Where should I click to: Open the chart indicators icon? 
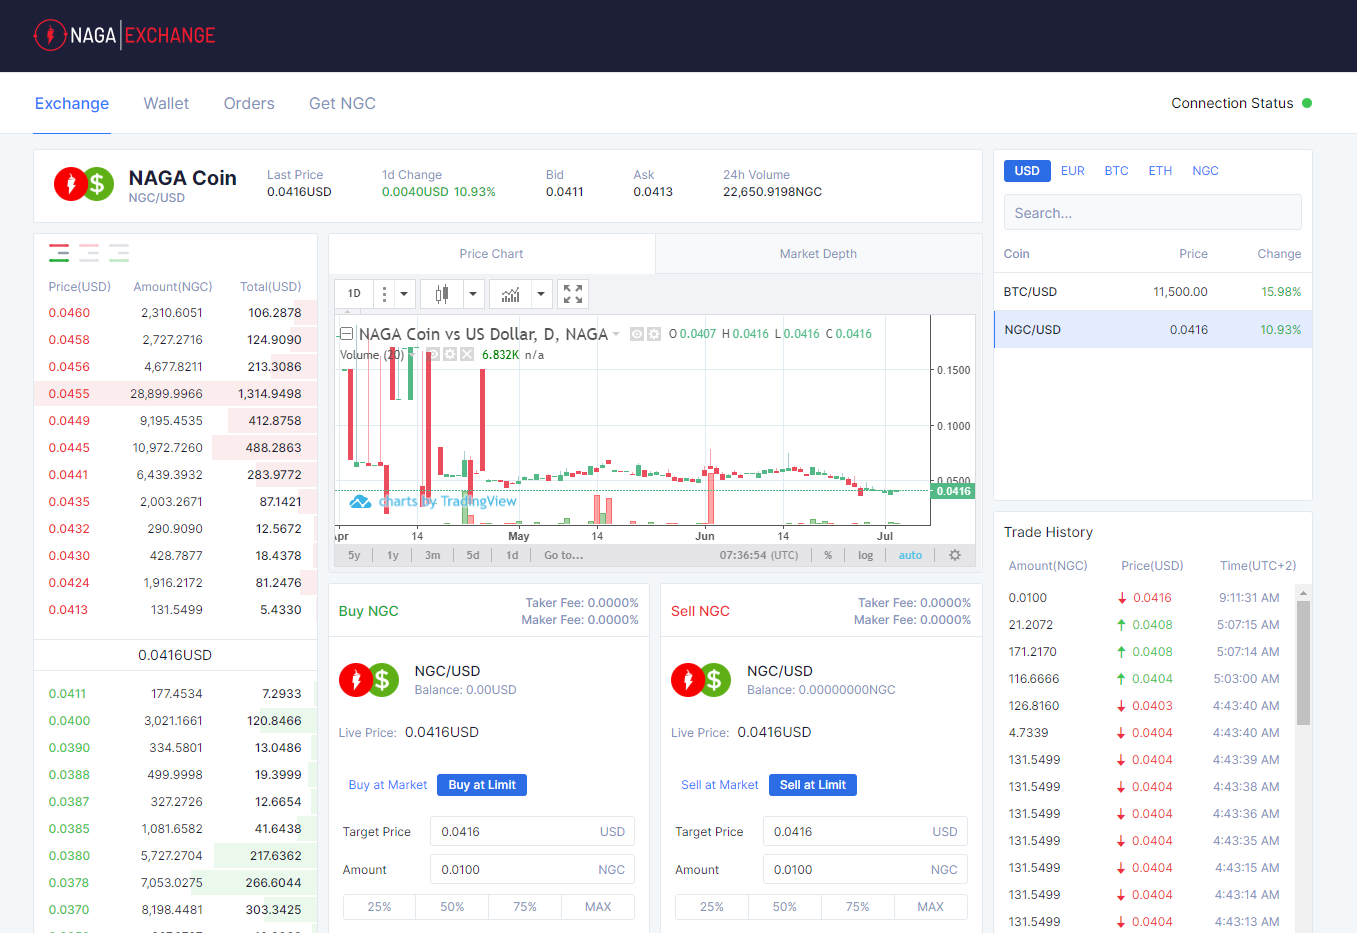click(x=510, y=294)
